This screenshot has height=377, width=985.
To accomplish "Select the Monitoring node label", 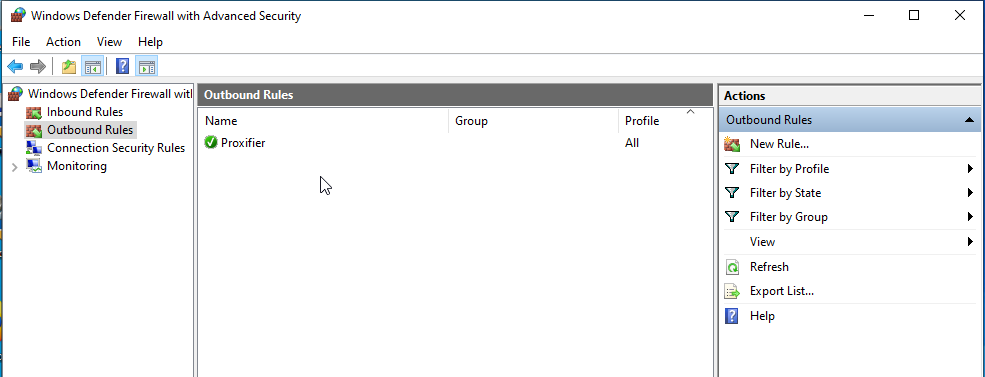I will 77,166.
